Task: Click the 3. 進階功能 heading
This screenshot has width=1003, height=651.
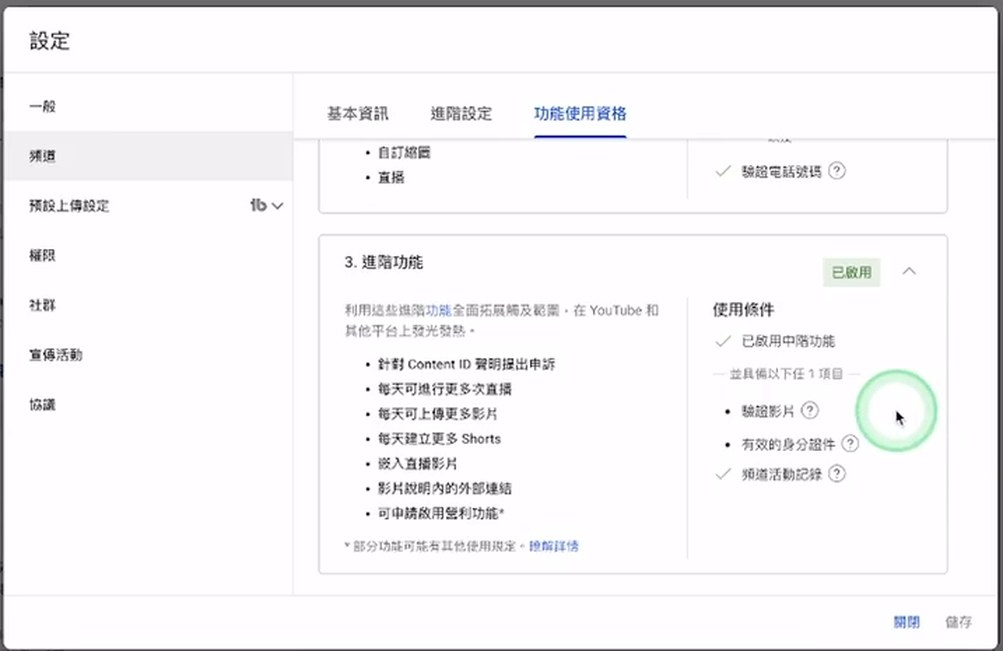Action: 383,262
